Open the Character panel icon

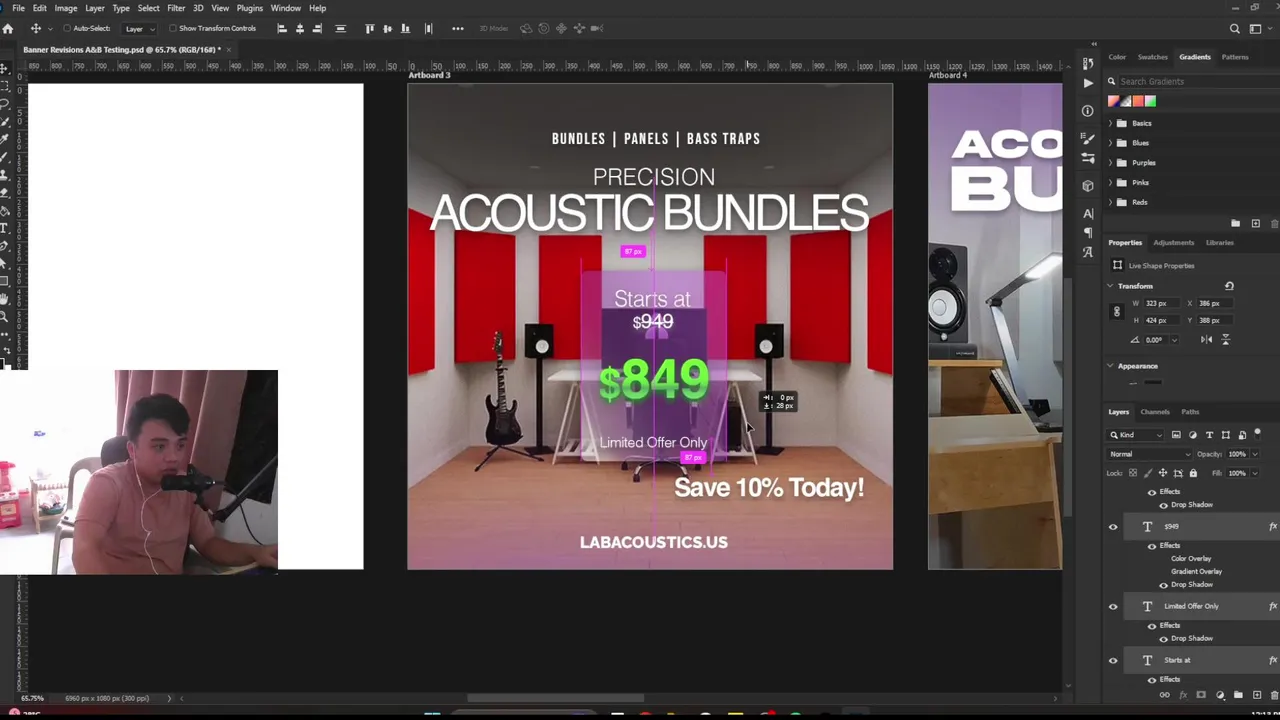[x=1088, y=213]
